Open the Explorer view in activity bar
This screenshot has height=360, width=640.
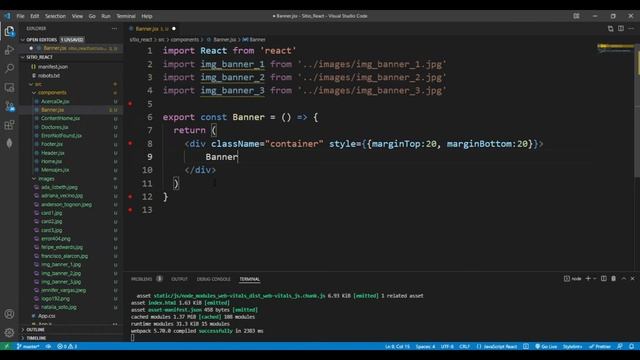pyautogui.click(x=9, y=31)
